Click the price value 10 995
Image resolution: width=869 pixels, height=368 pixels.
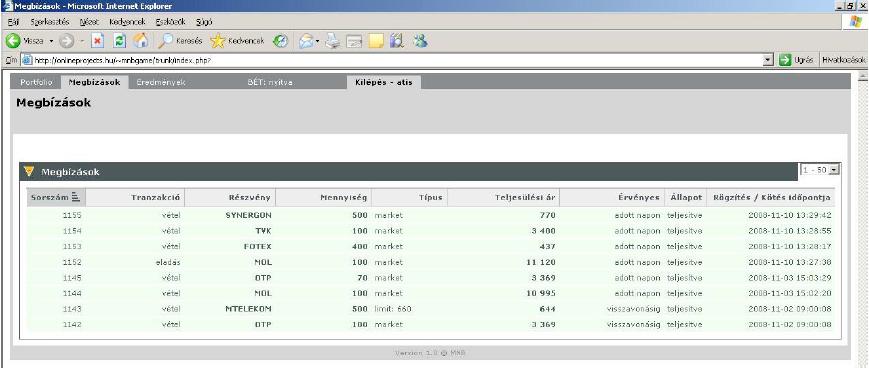(x=540, y=293)
